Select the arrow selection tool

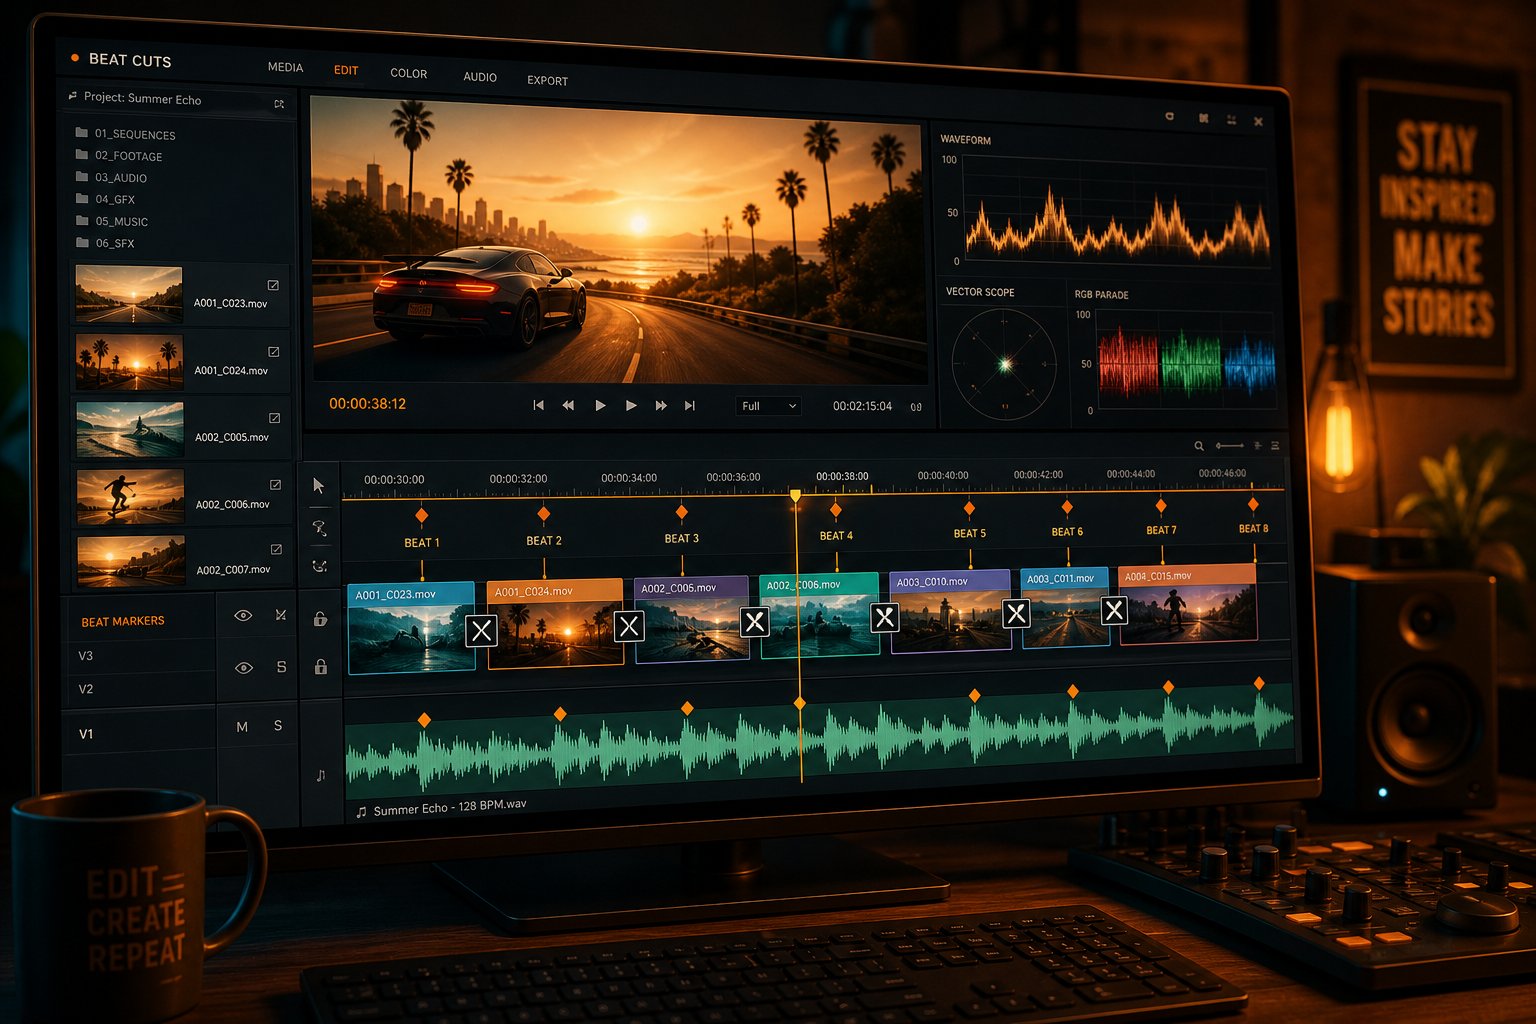318,485
